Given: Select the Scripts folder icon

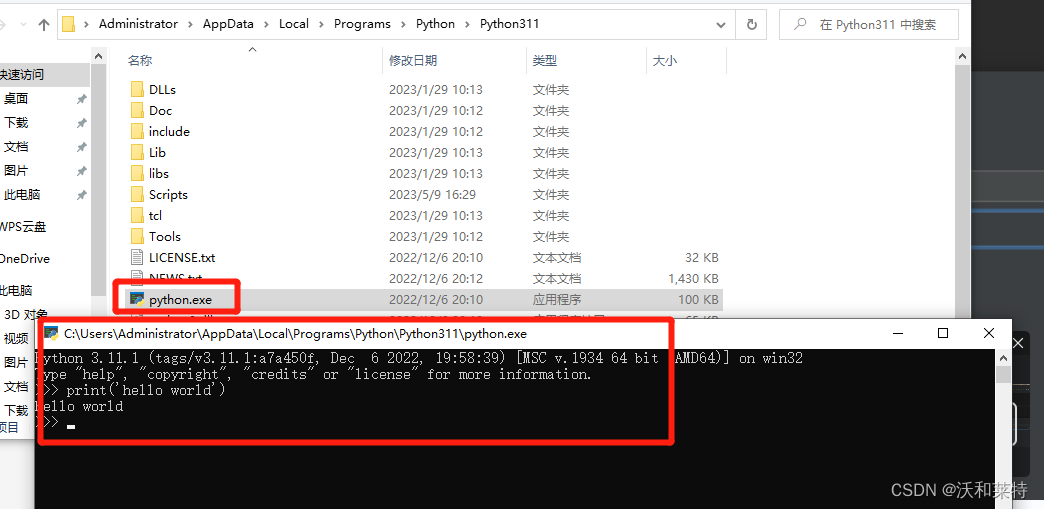Looking at the screenshot, I should click(137, 195).
